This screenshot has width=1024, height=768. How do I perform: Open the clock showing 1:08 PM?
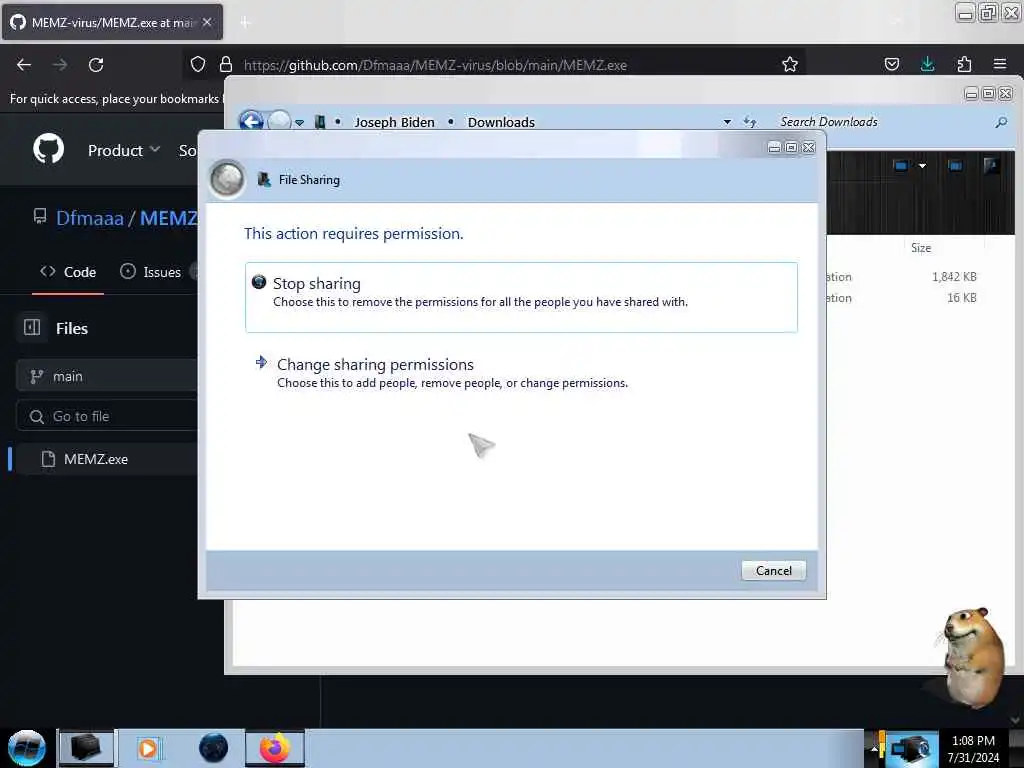pyautogui.click(x=973, y=749)
